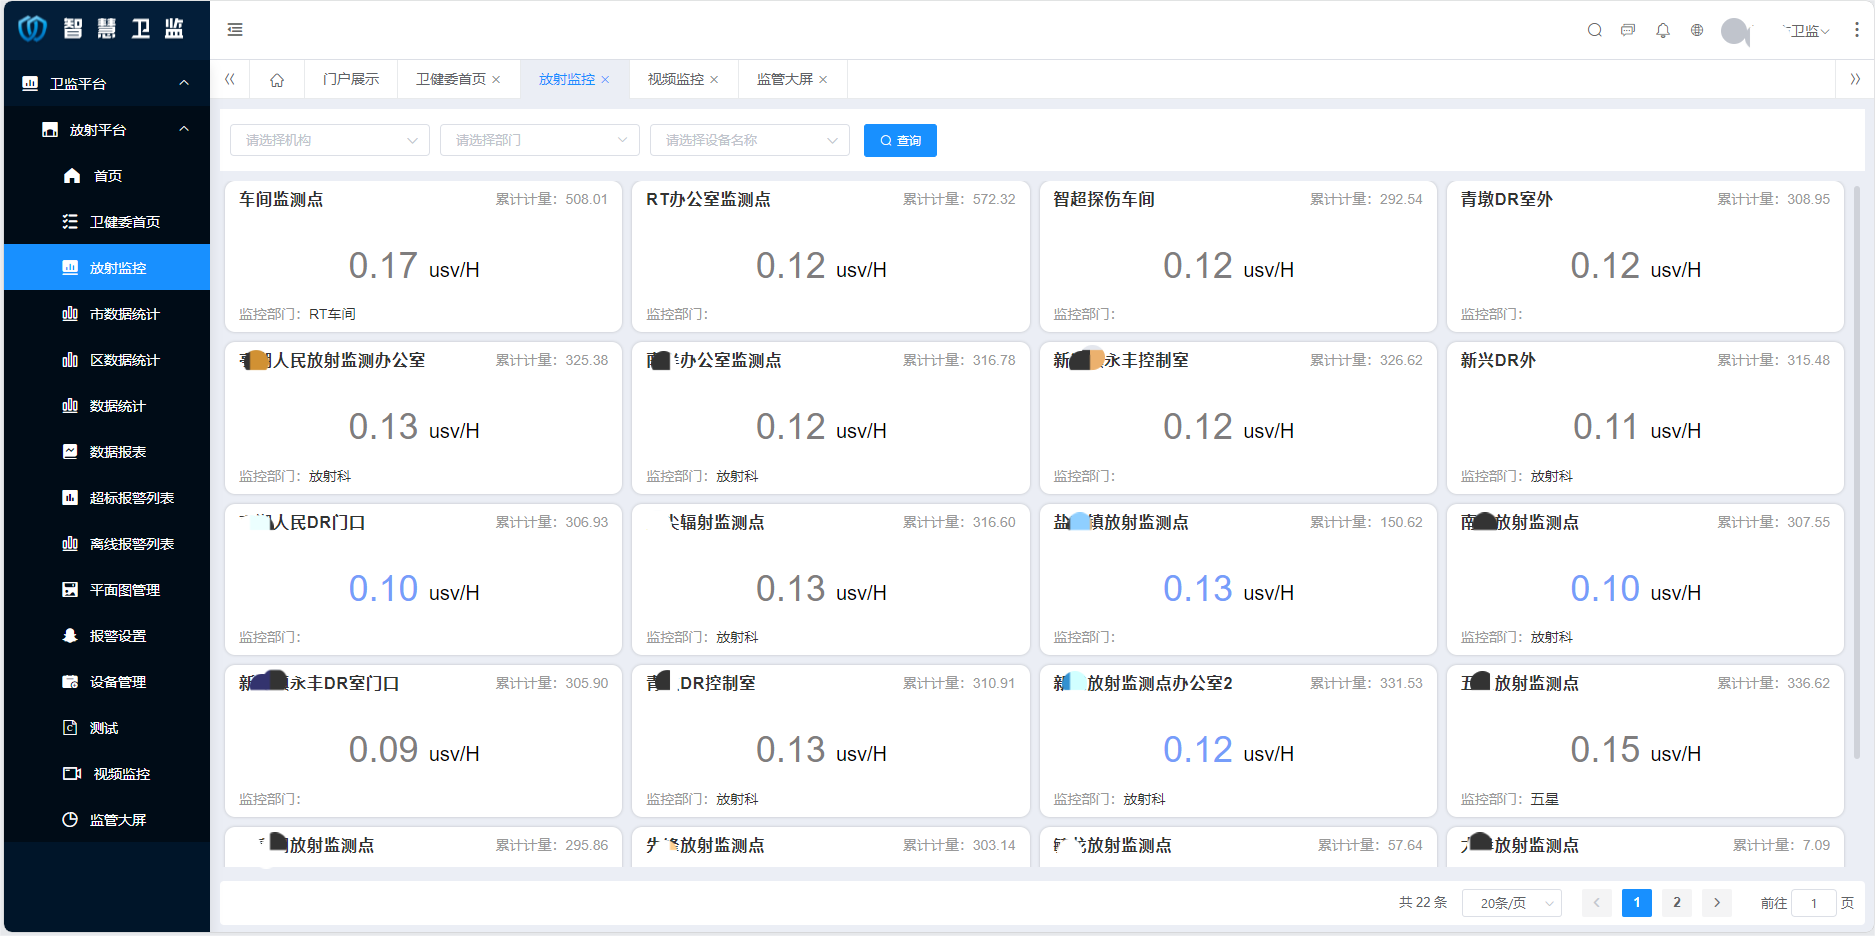Click the 查询 search button
This screenshot has height=936, width=1875.
(x=900, y=140)
